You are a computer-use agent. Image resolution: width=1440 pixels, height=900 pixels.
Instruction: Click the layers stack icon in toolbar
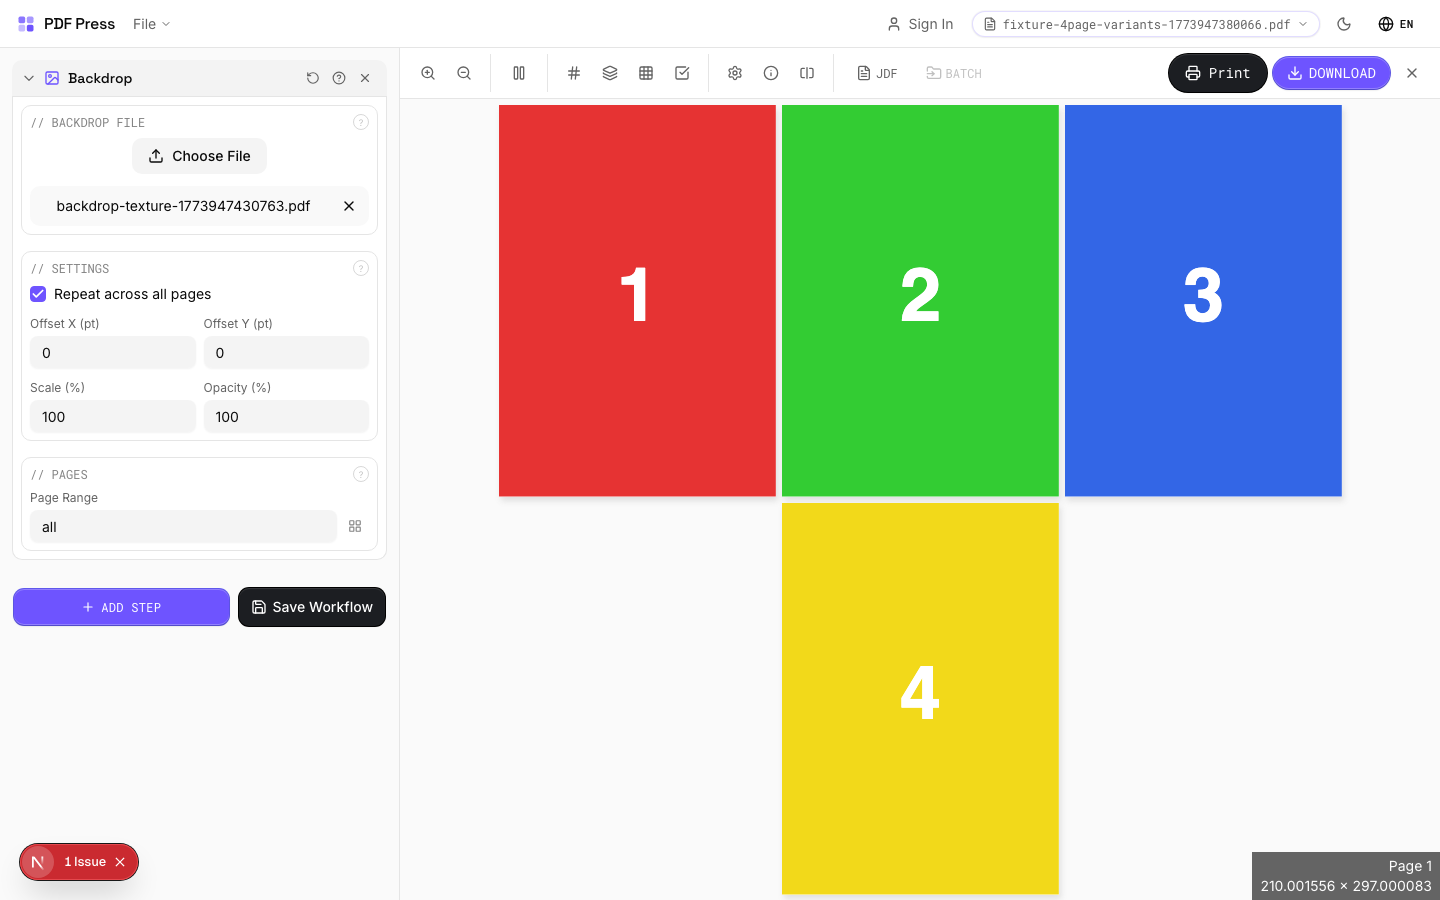pos(610,73)
